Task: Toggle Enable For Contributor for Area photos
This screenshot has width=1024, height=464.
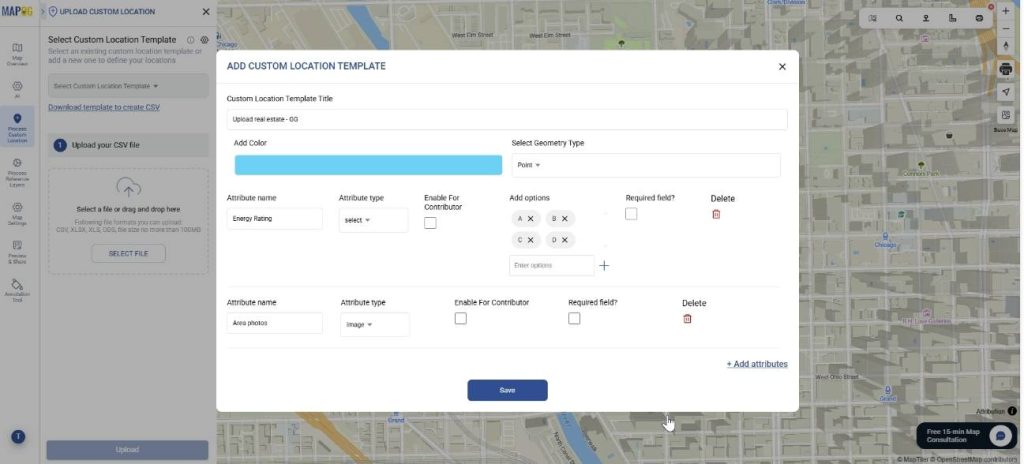Action: [461, 318]
